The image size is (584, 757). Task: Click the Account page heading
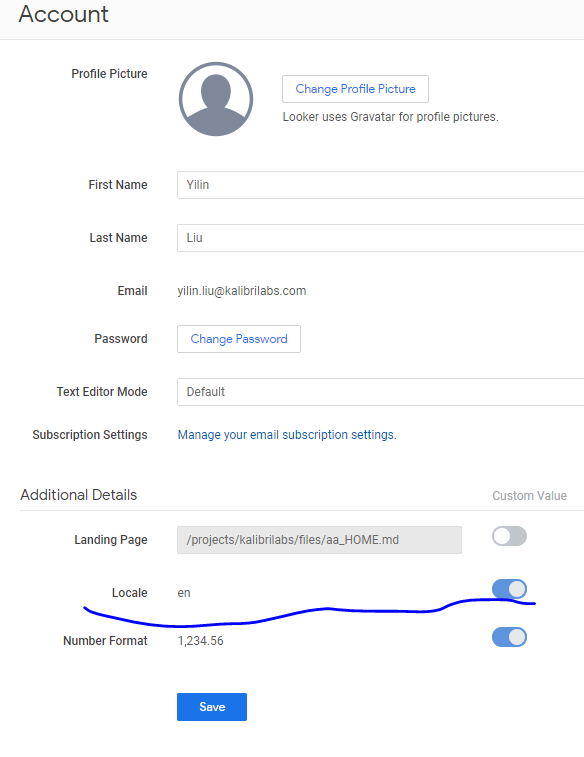(64, 14)
